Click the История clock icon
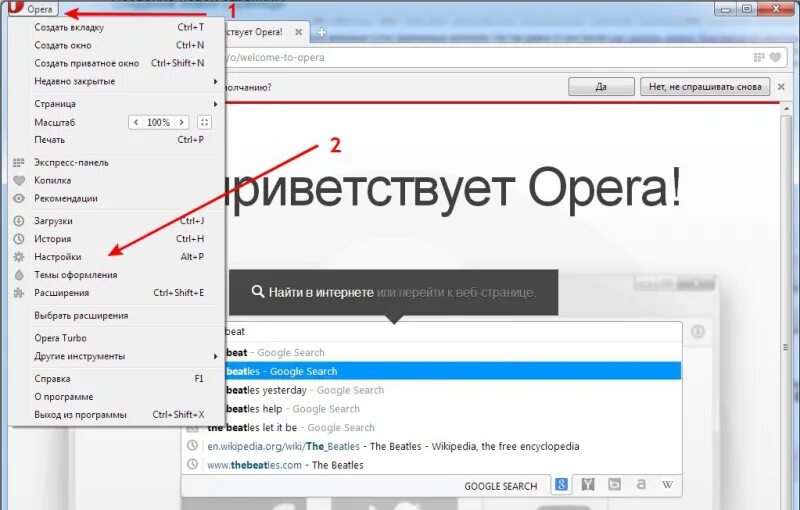Screen dimensions: 800x510 (19, 239)
